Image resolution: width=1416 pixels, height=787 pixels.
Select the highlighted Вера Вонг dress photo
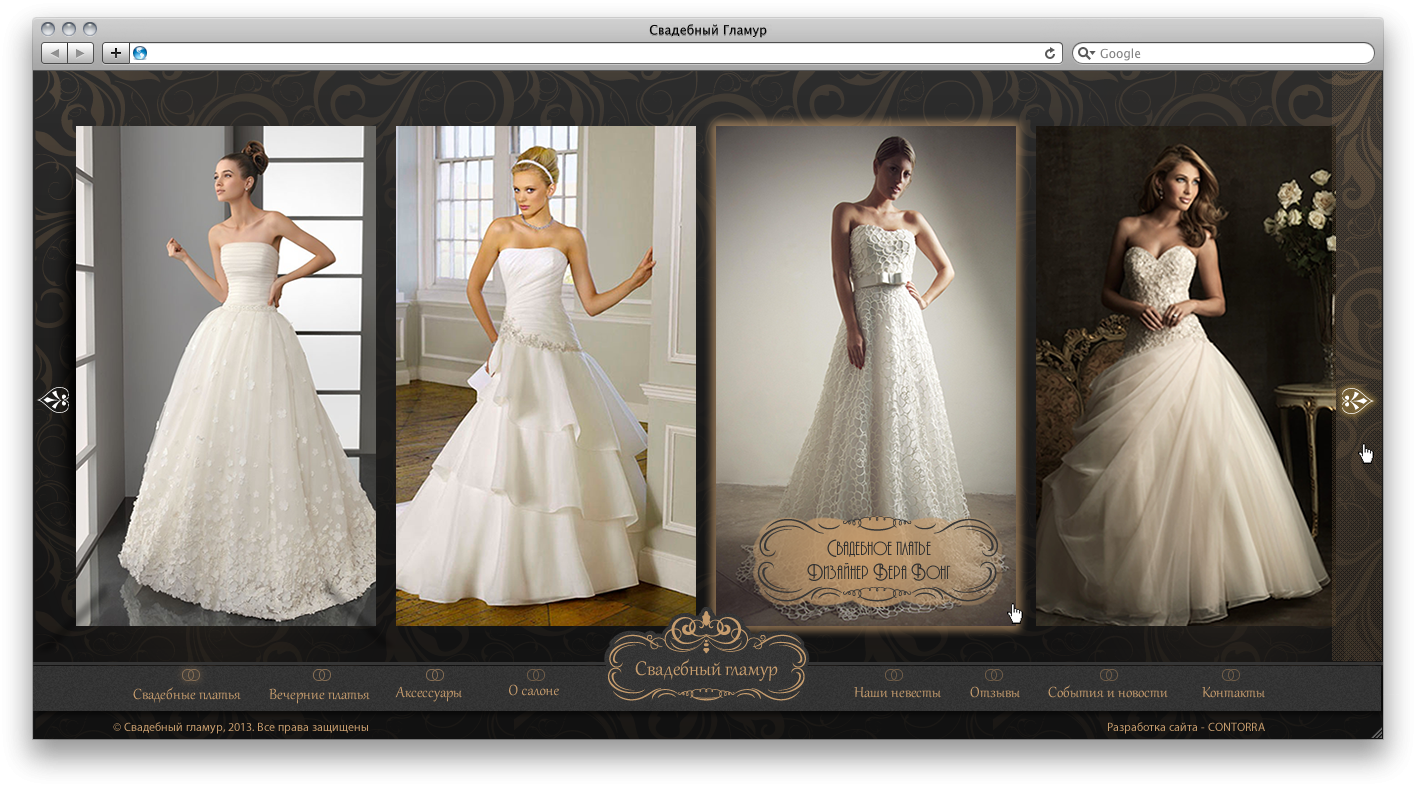click(x=866, y=376)
